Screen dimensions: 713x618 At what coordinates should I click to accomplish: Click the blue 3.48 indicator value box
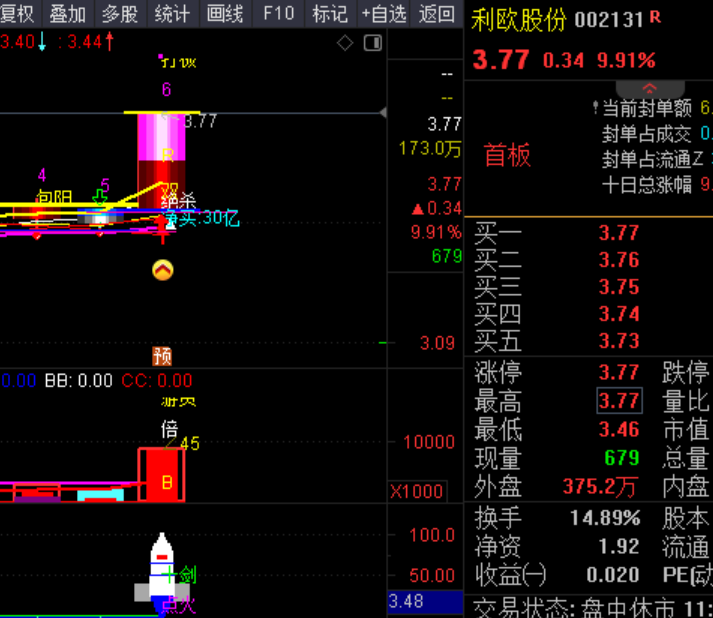[425, 601]
